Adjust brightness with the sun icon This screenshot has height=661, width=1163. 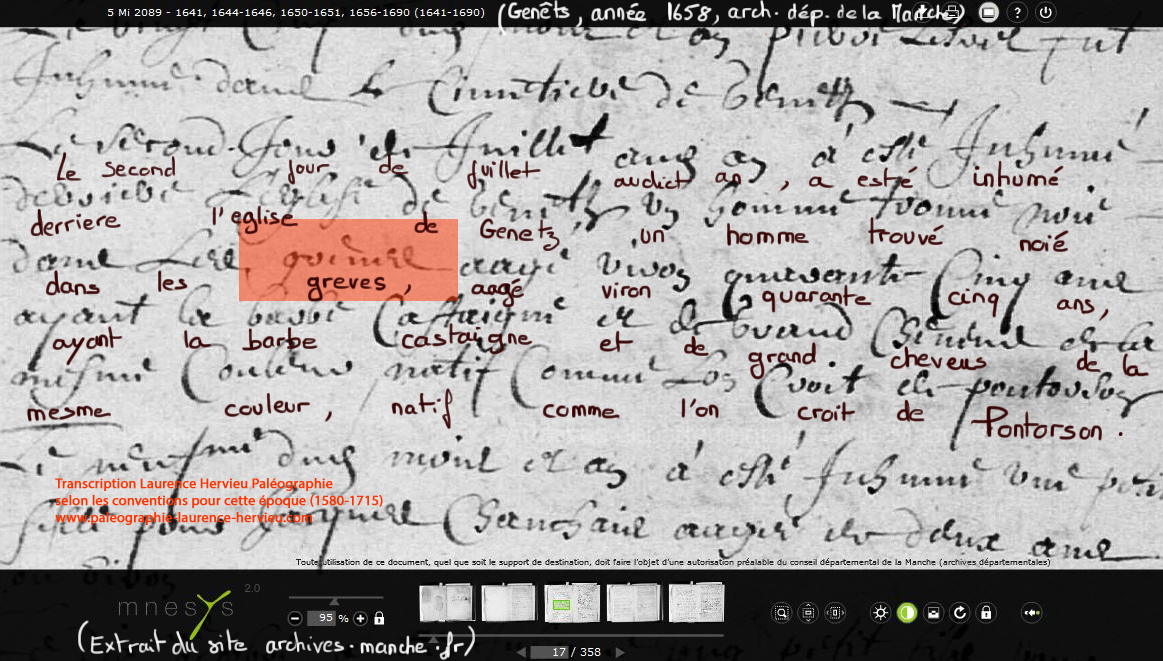point(880,613)
